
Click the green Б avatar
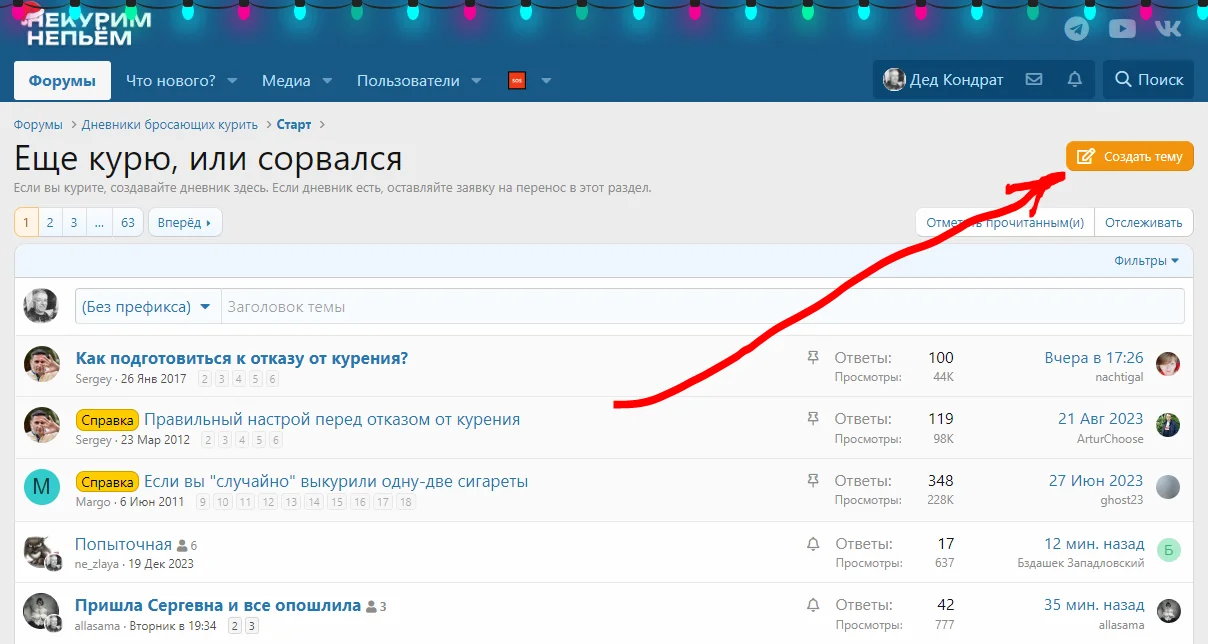1168,549
